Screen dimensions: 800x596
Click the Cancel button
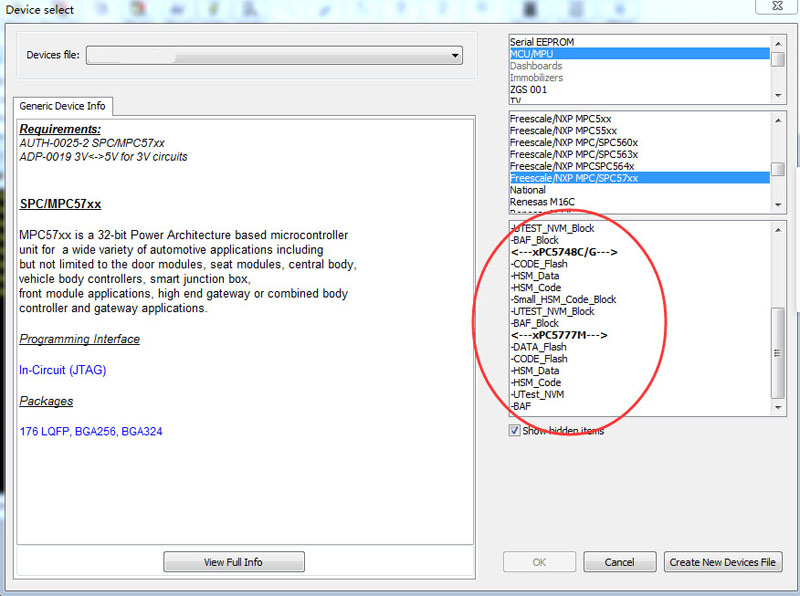[619, 562]
